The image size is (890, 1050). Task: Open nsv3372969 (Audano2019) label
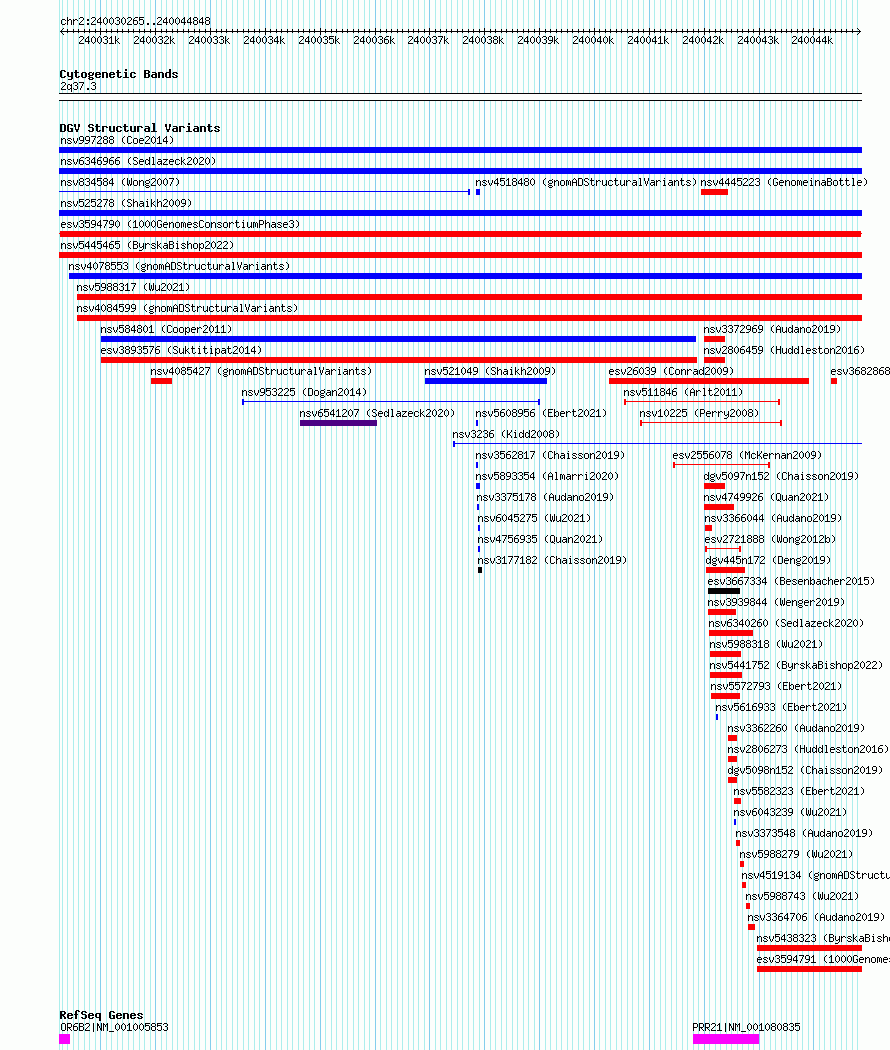[x=772, y=329]
